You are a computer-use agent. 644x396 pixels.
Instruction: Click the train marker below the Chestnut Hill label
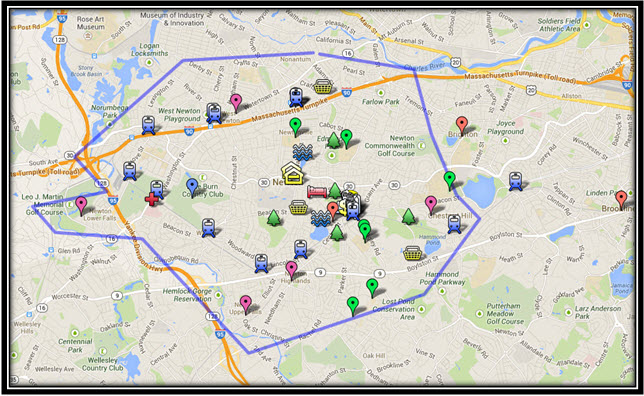(x=454, y=223)
